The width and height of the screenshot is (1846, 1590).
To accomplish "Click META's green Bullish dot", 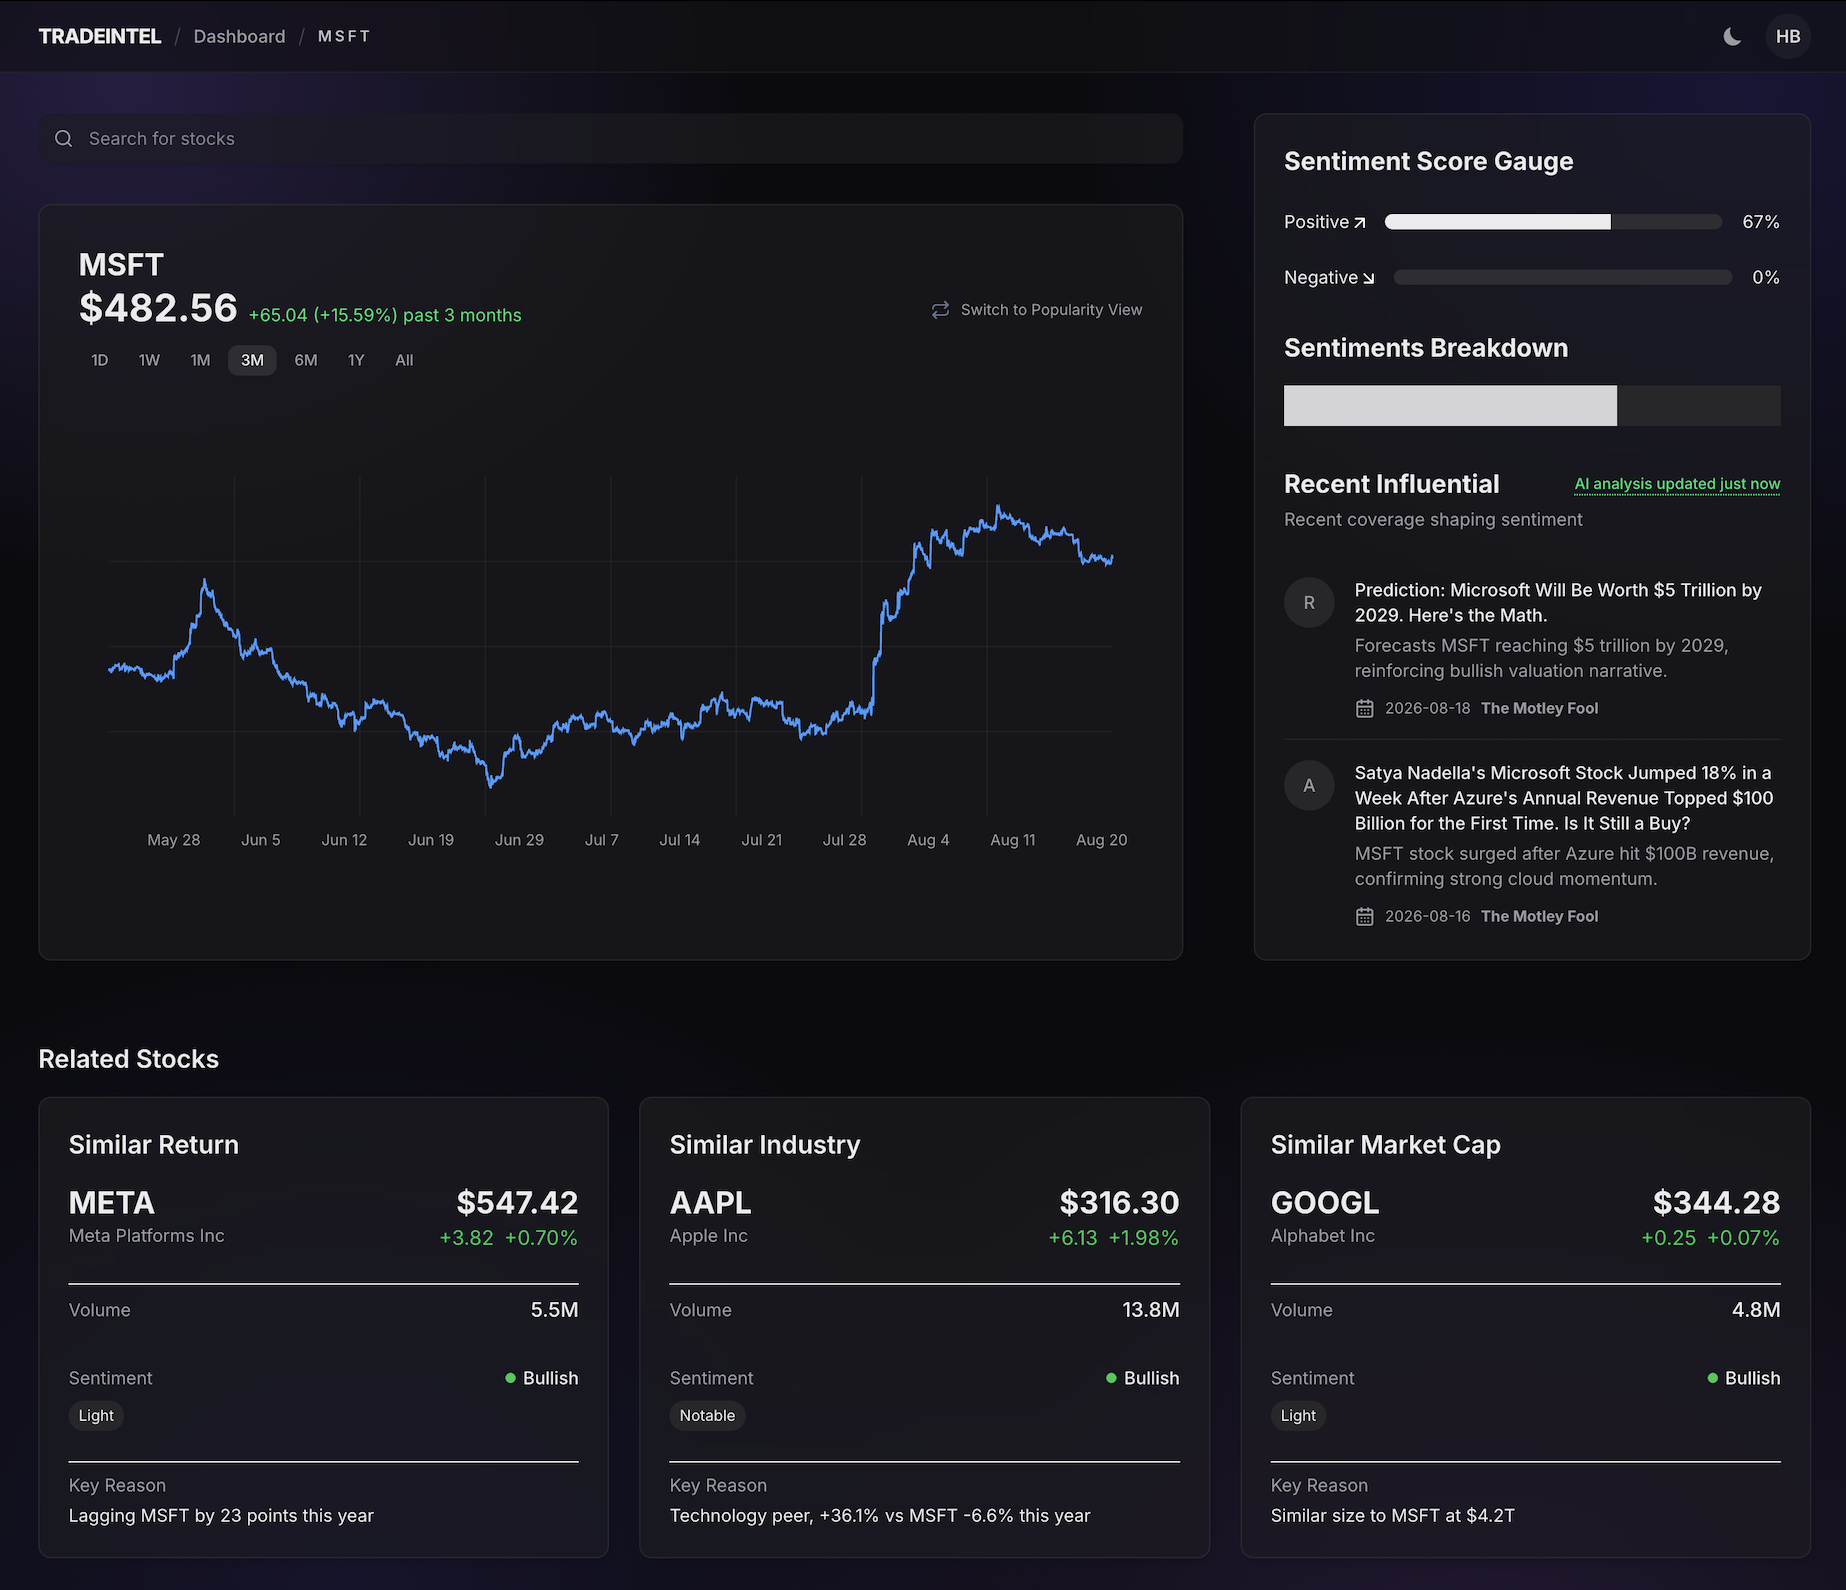I will click(511, 1378).
